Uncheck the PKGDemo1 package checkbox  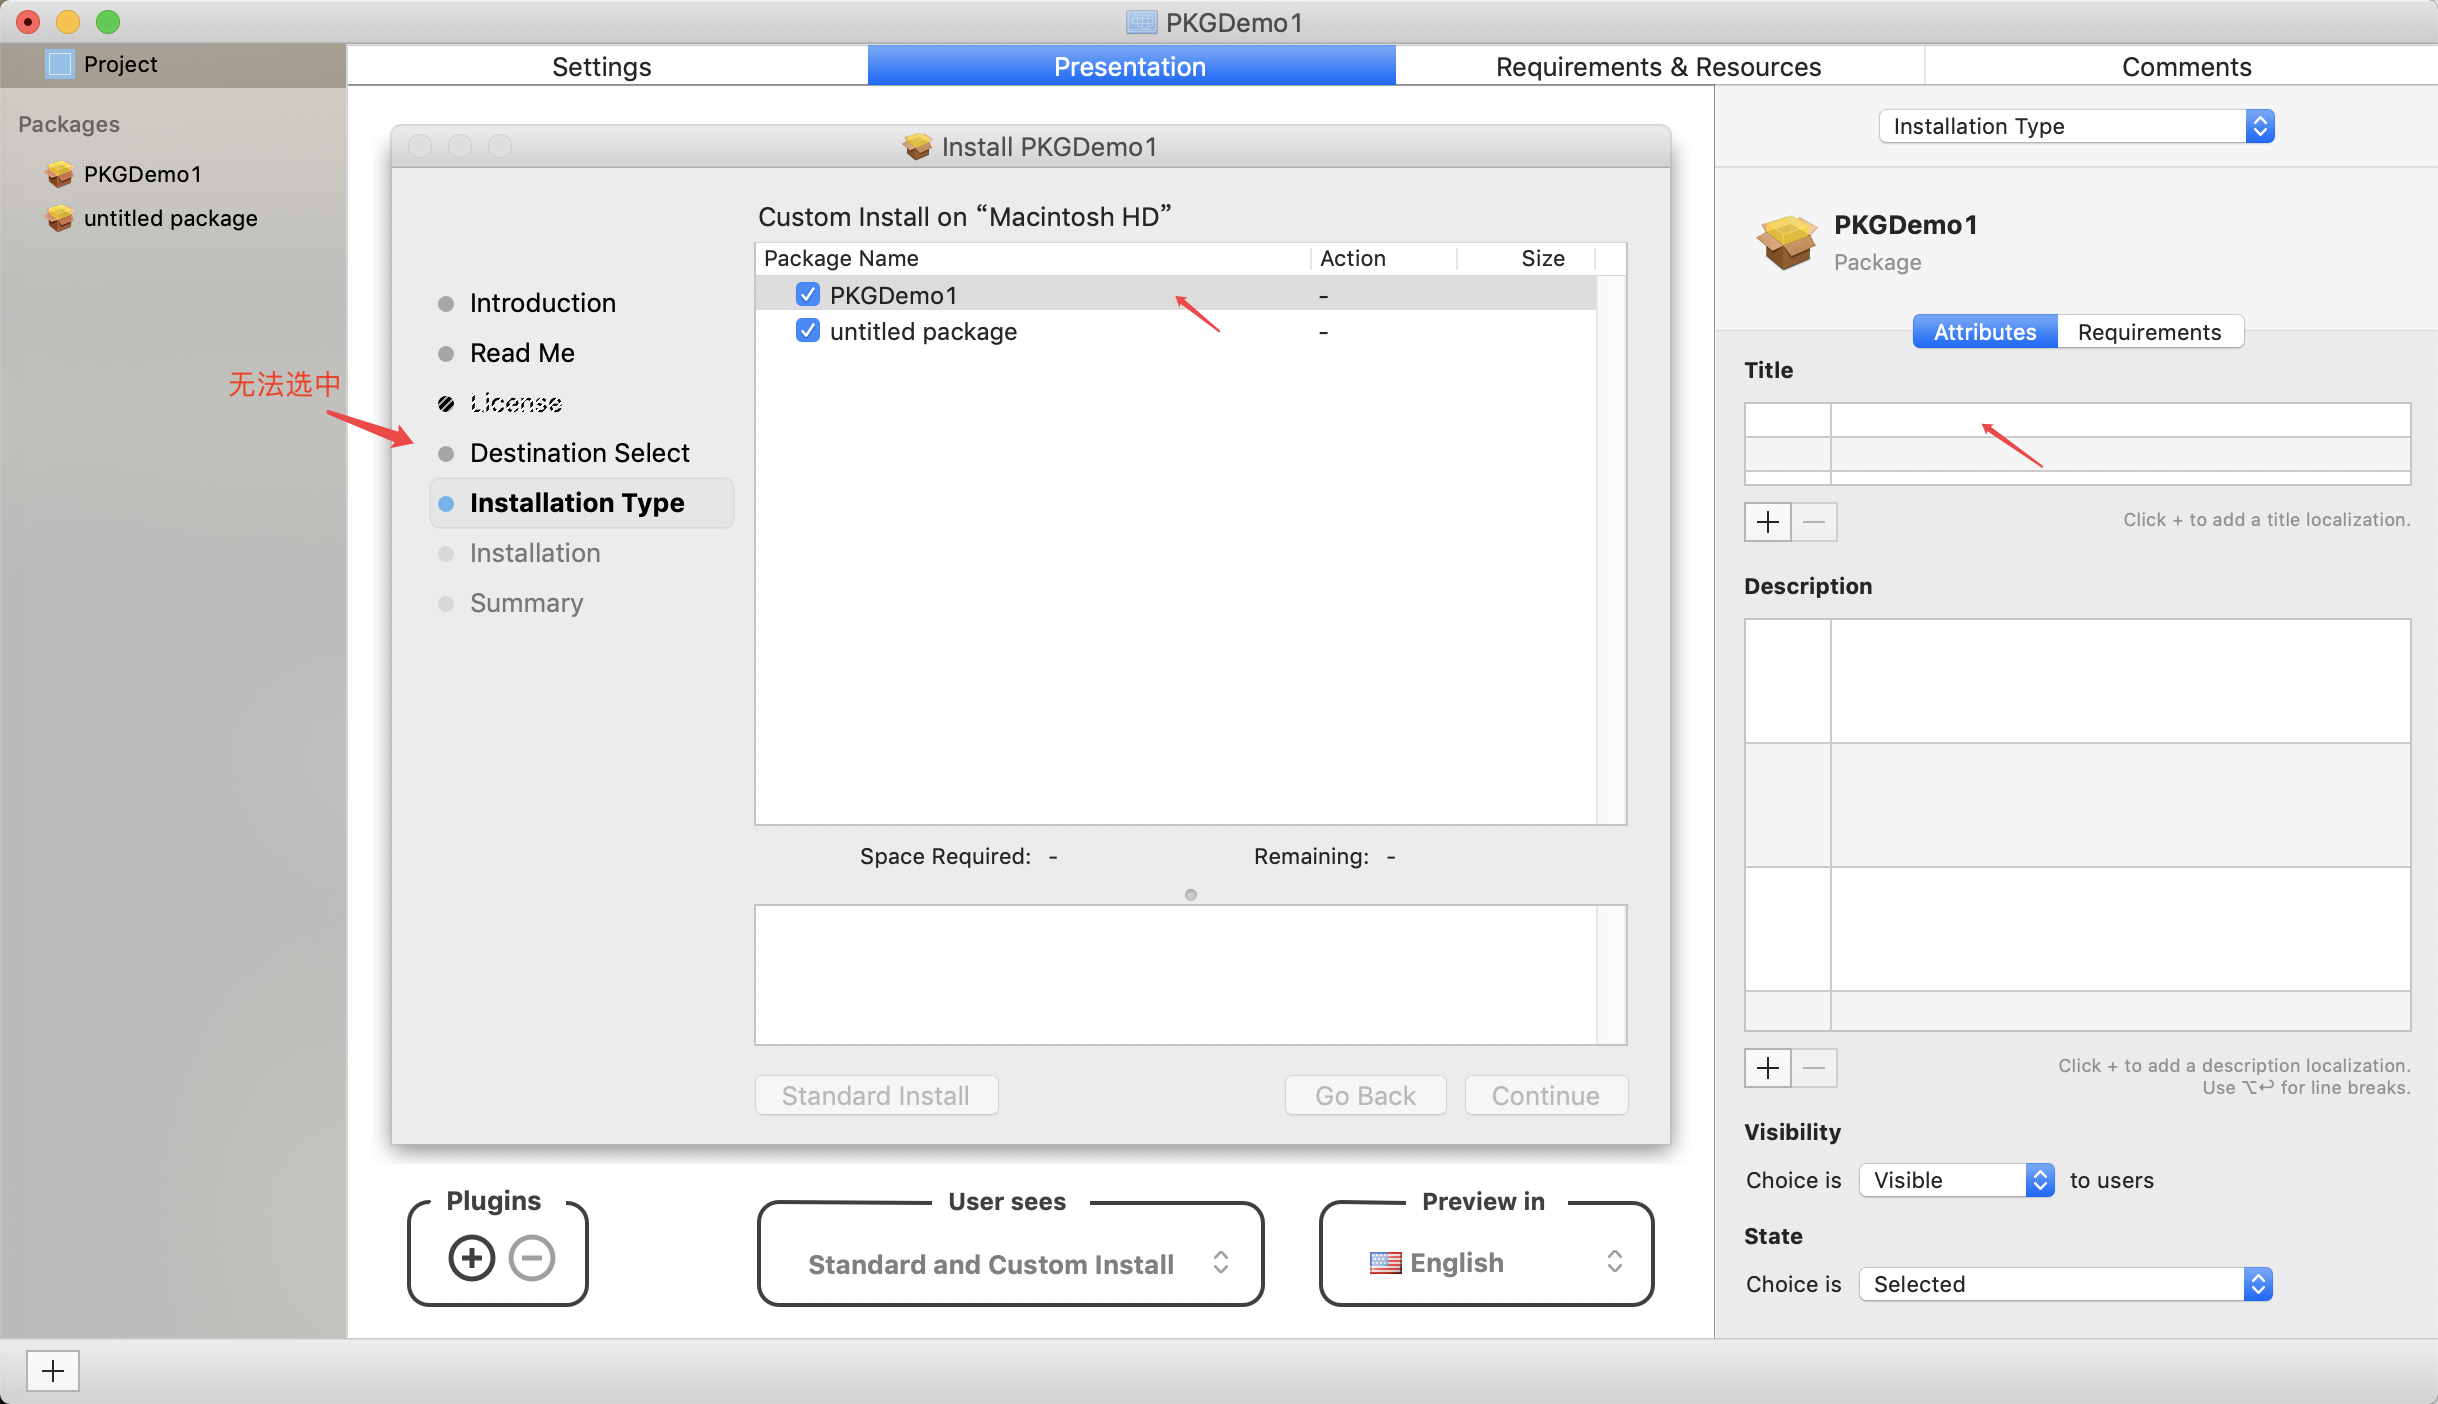[x=807, y=293]
